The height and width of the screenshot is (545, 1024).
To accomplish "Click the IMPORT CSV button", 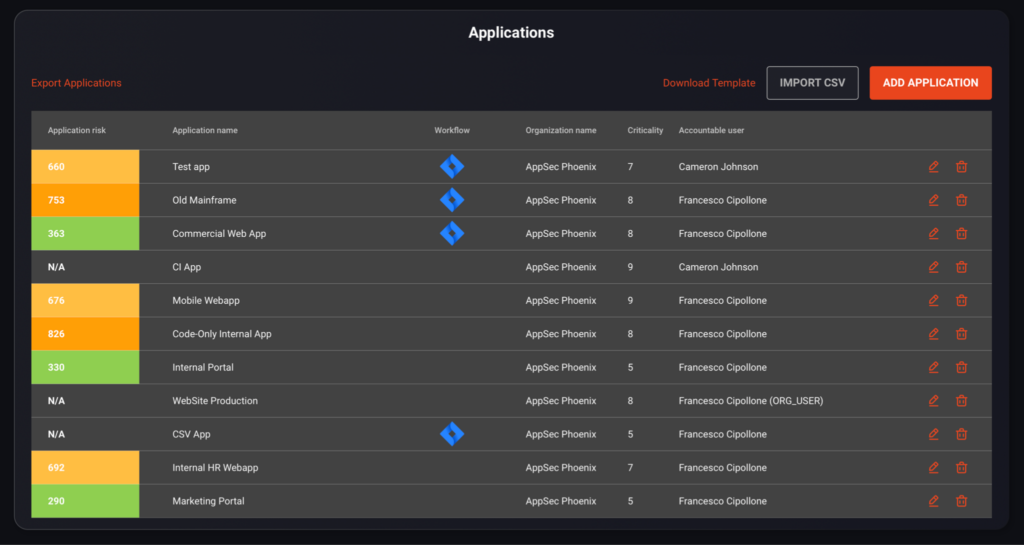I will 812,83.
